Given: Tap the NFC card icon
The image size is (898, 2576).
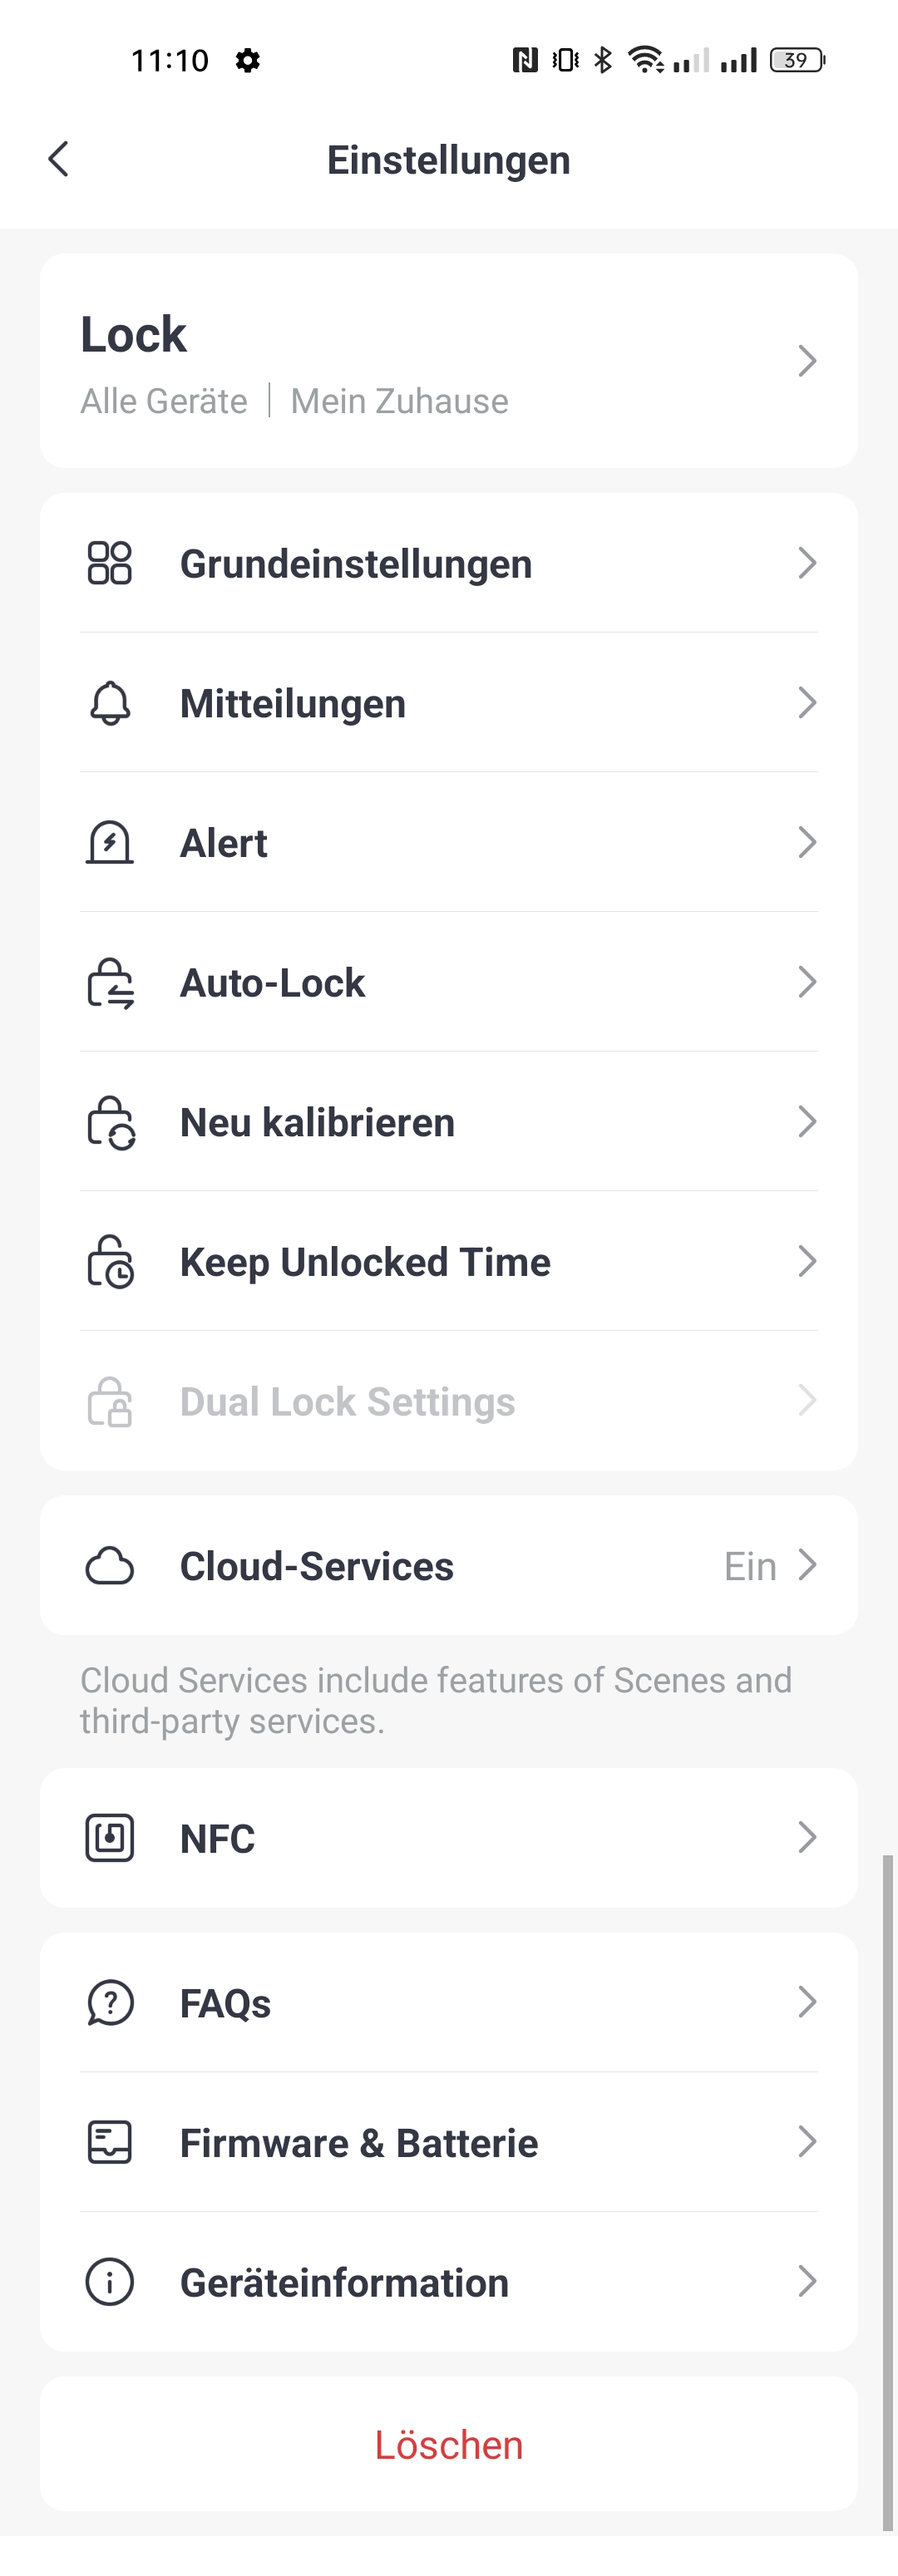Looking at the screenshot, I should pos(110,1838).
